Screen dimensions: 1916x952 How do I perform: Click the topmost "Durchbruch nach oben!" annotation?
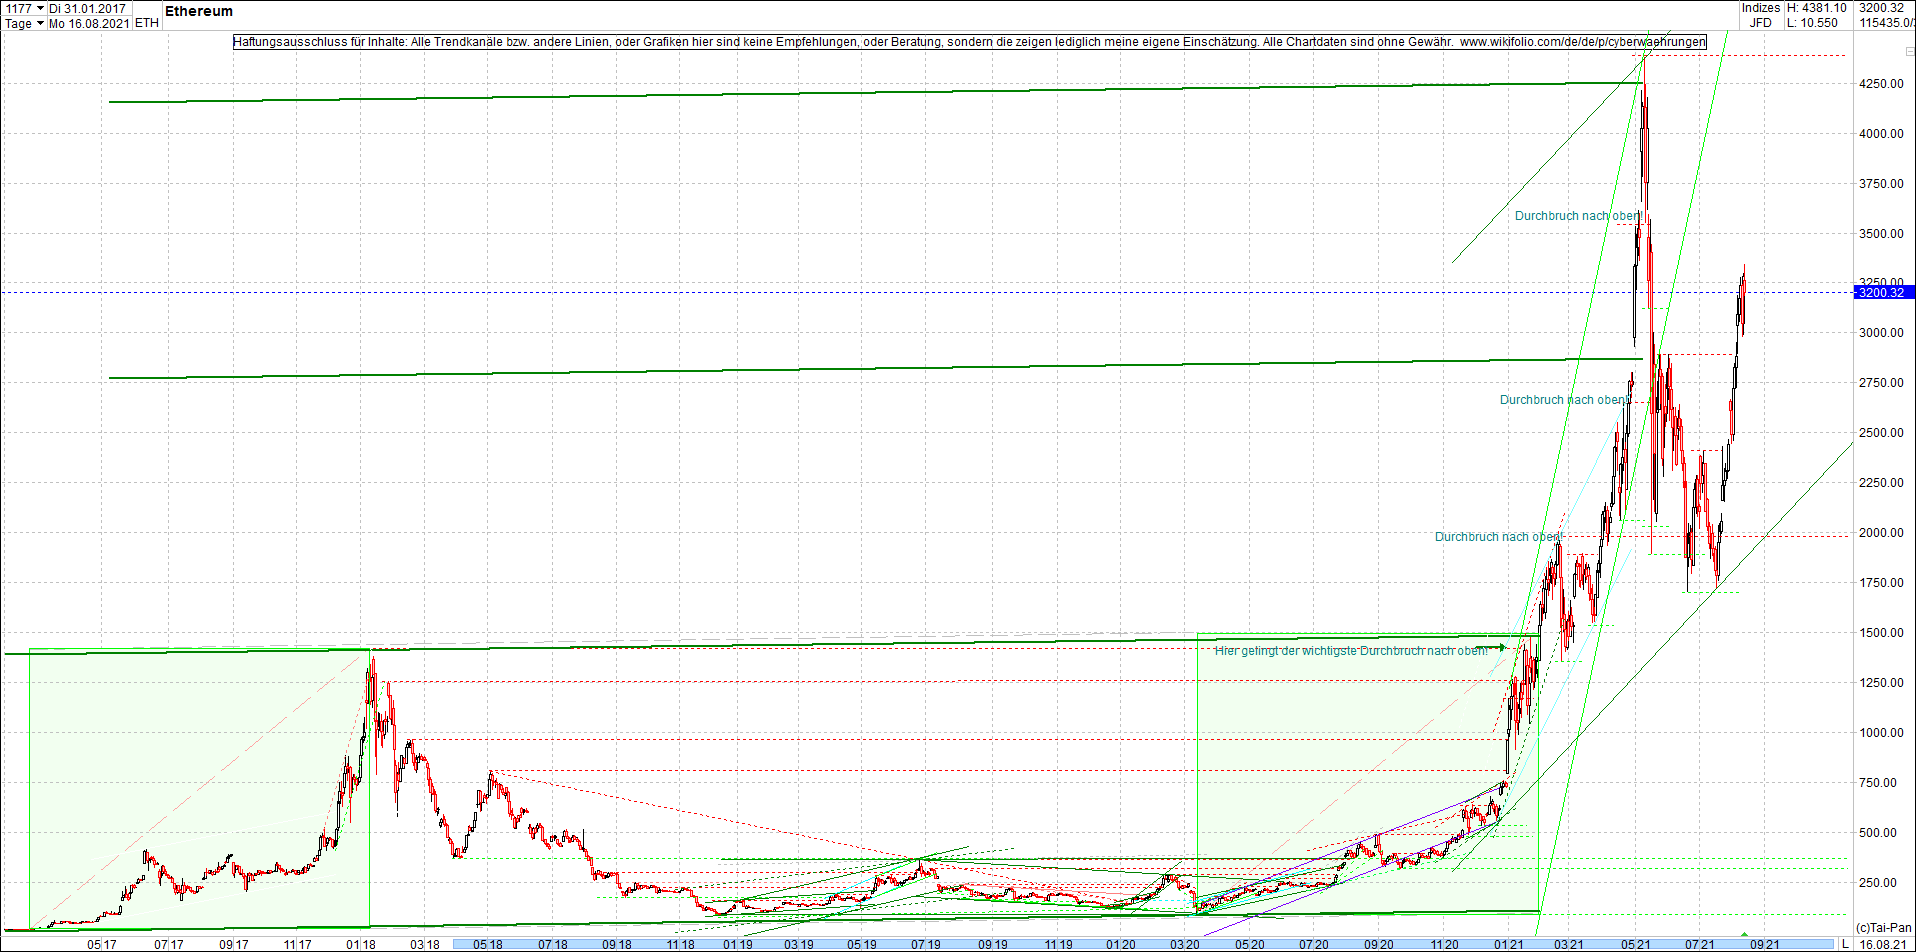1578,216
